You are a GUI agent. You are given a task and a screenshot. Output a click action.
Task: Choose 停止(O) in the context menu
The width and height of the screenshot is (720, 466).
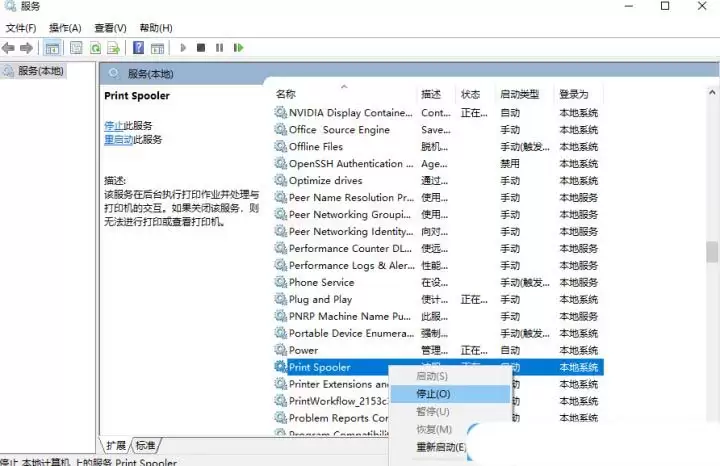(450, 394)
